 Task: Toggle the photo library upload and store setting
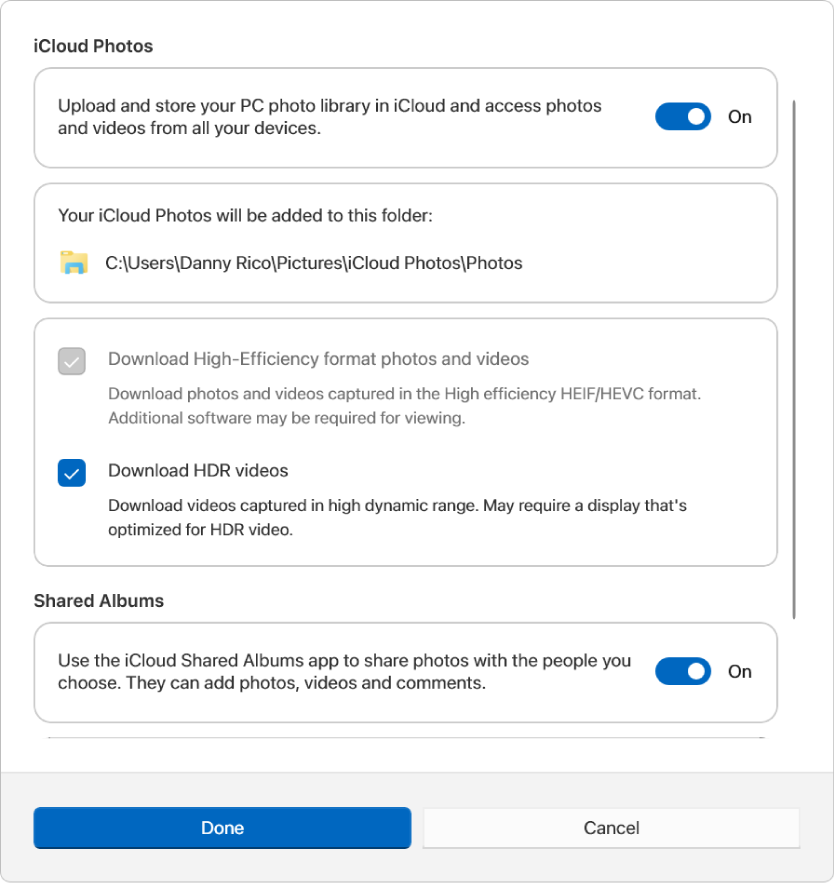click(x=683, y=116)
